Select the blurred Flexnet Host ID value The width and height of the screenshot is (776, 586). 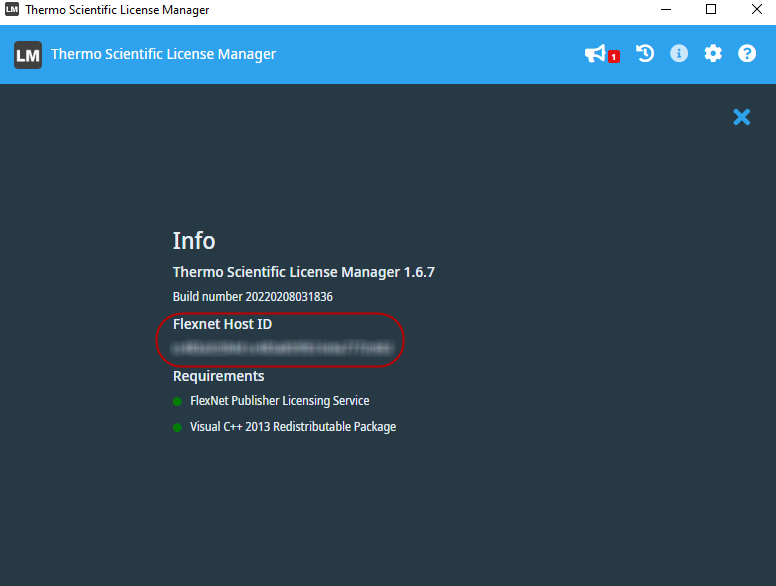[x=282, y=348]
